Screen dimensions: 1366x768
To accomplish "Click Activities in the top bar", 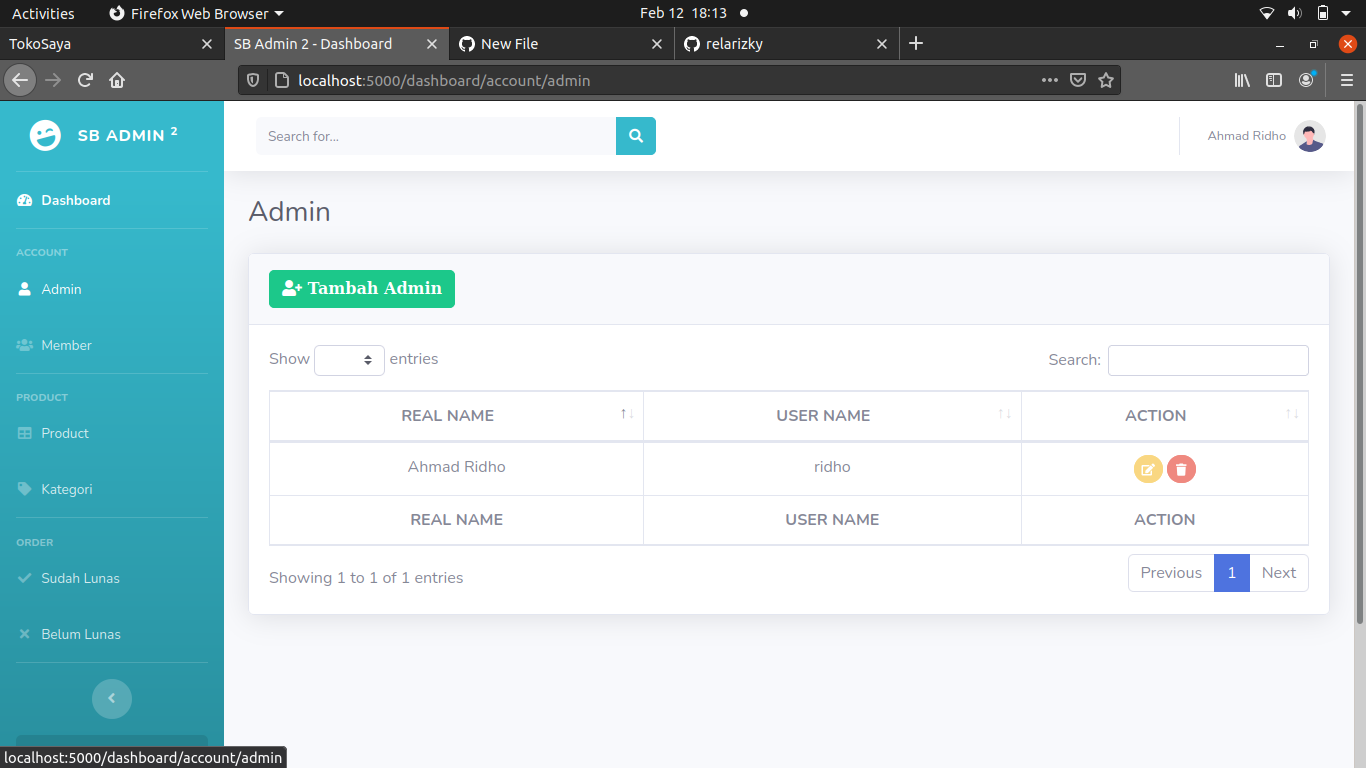I will [43, 13].
